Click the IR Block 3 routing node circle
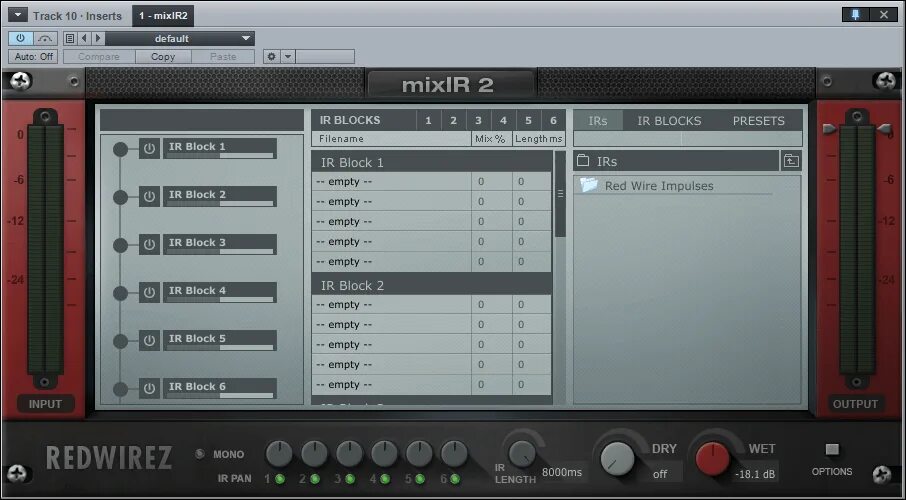The width and height of the screenshot is (906, 500). tap(120, 245)
